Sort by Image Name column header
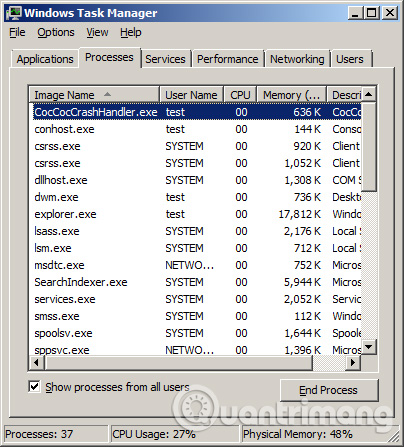 tap(94, 95)
